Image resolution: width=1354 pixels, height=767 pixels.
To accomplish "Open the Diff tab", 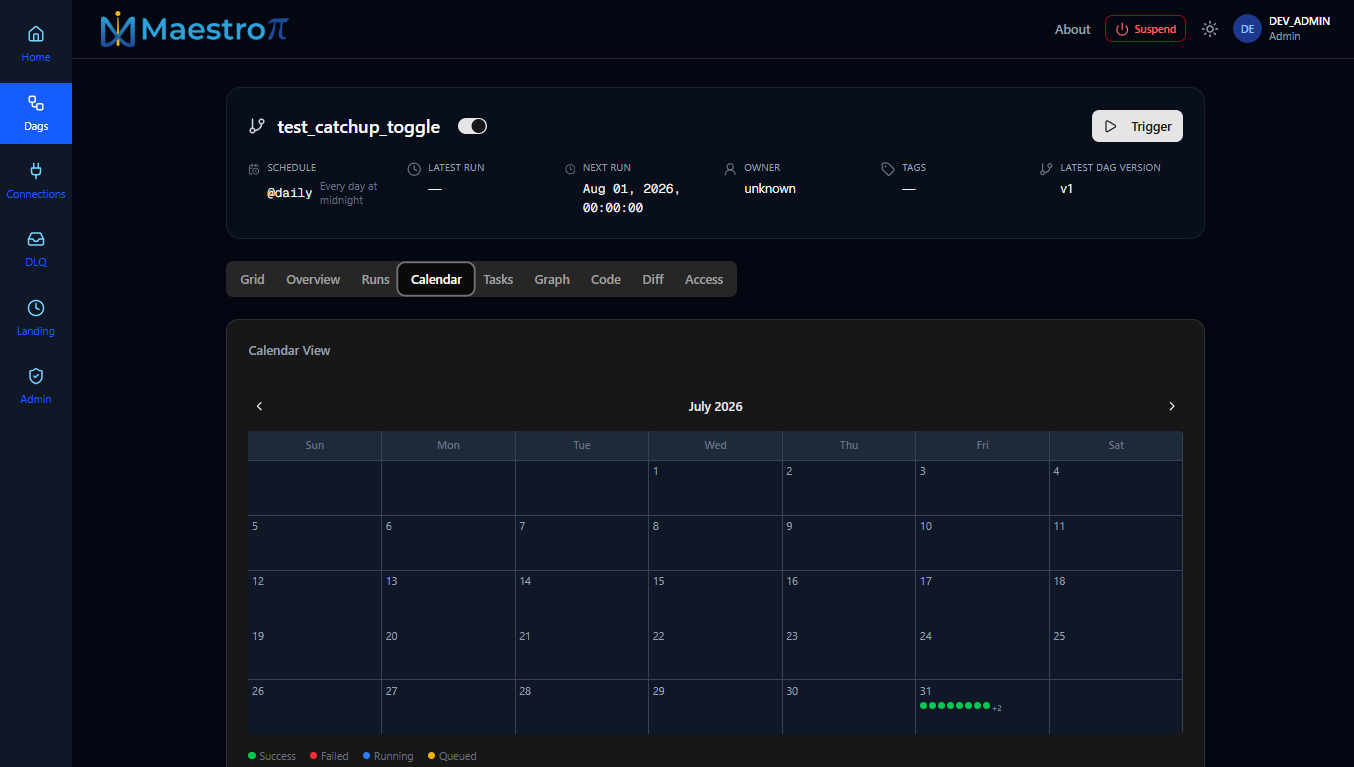I will tap(653, 279).
